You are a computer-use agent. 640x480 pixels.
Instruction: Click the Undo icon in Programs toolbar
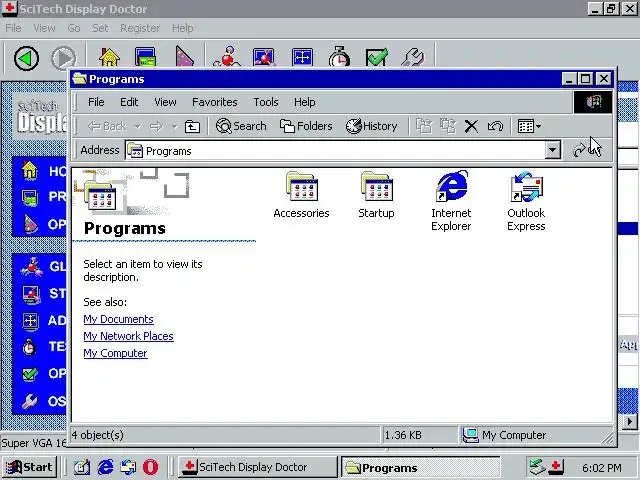point(495,127)
